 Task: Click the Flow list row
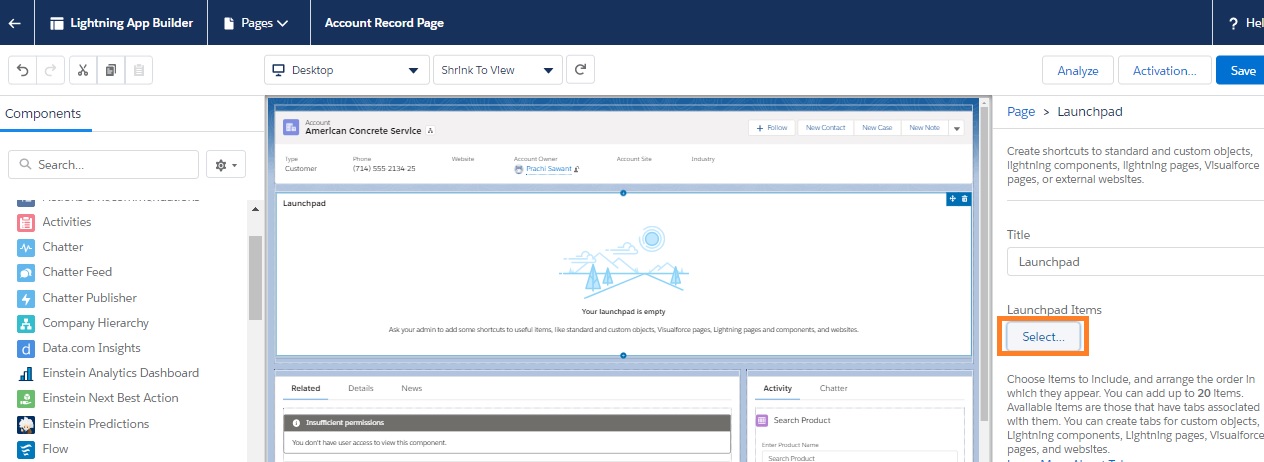pos(125,449)
